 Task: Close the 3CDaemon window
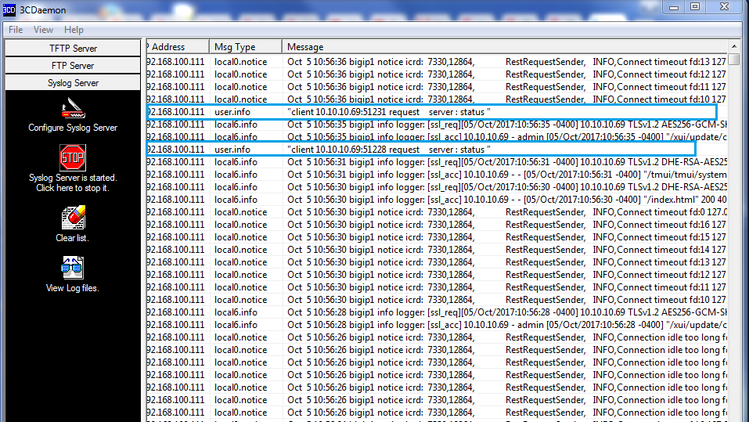tap(724, 7)
